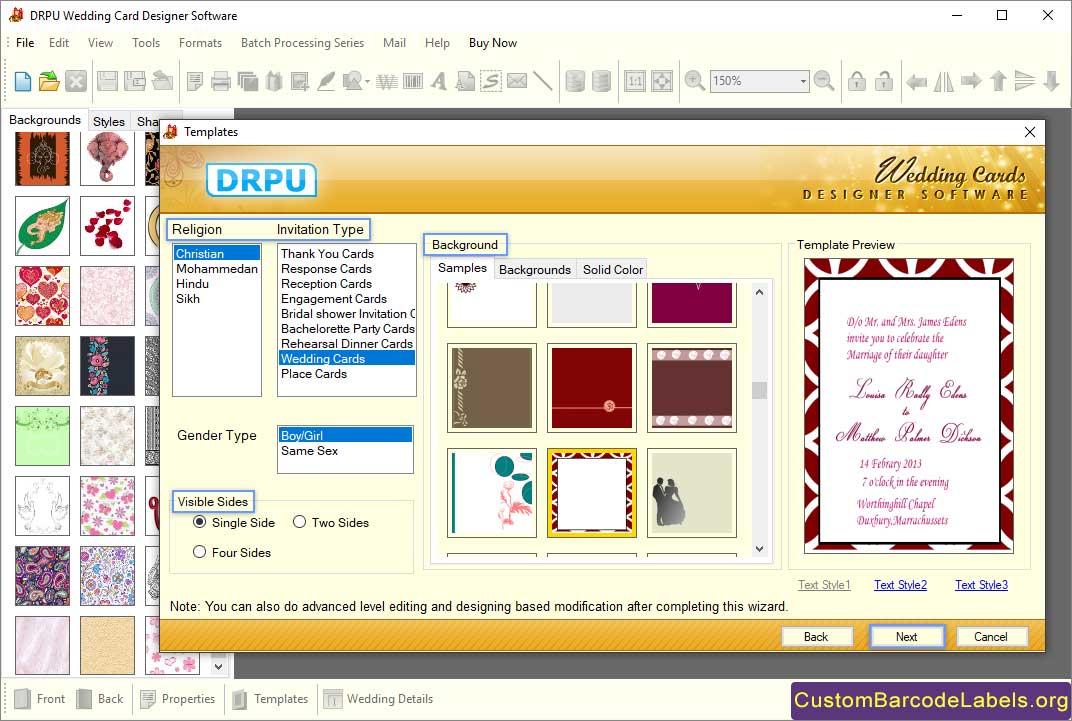Switch to the Solid Color tab
This screenshot has width=1072, height=721.
(x=613, y=269)
